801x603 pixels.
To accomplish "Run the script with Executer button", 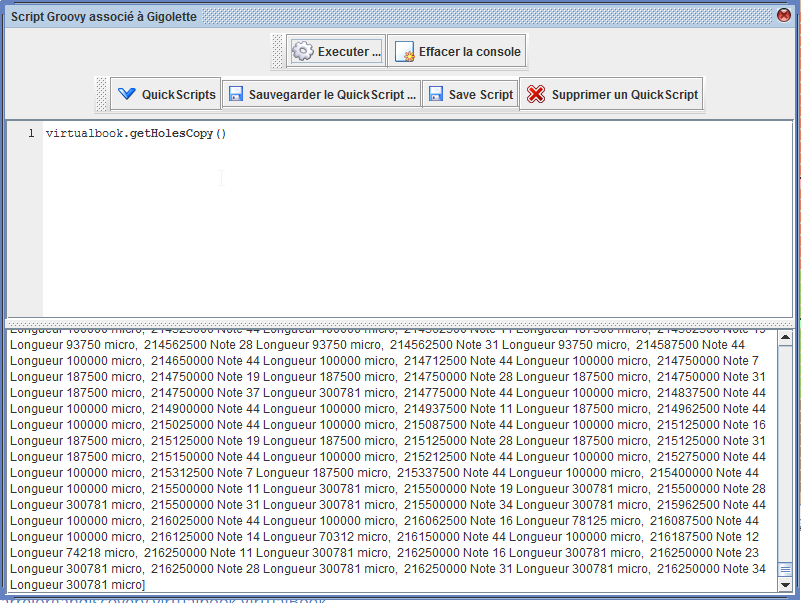I will (336, 52).
